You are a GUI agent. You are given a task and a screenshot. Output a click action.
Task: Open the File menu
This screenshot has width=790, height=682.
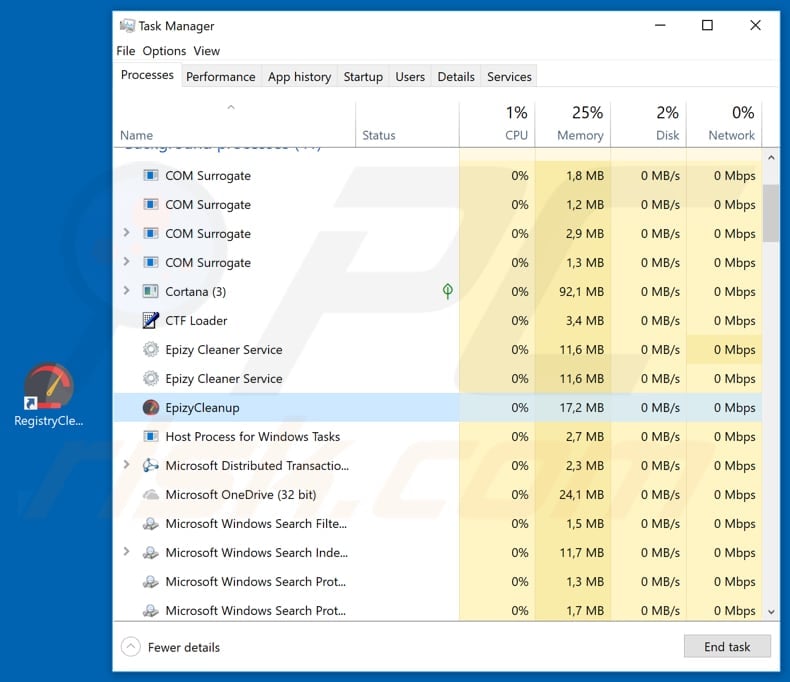tap(125, 51)
